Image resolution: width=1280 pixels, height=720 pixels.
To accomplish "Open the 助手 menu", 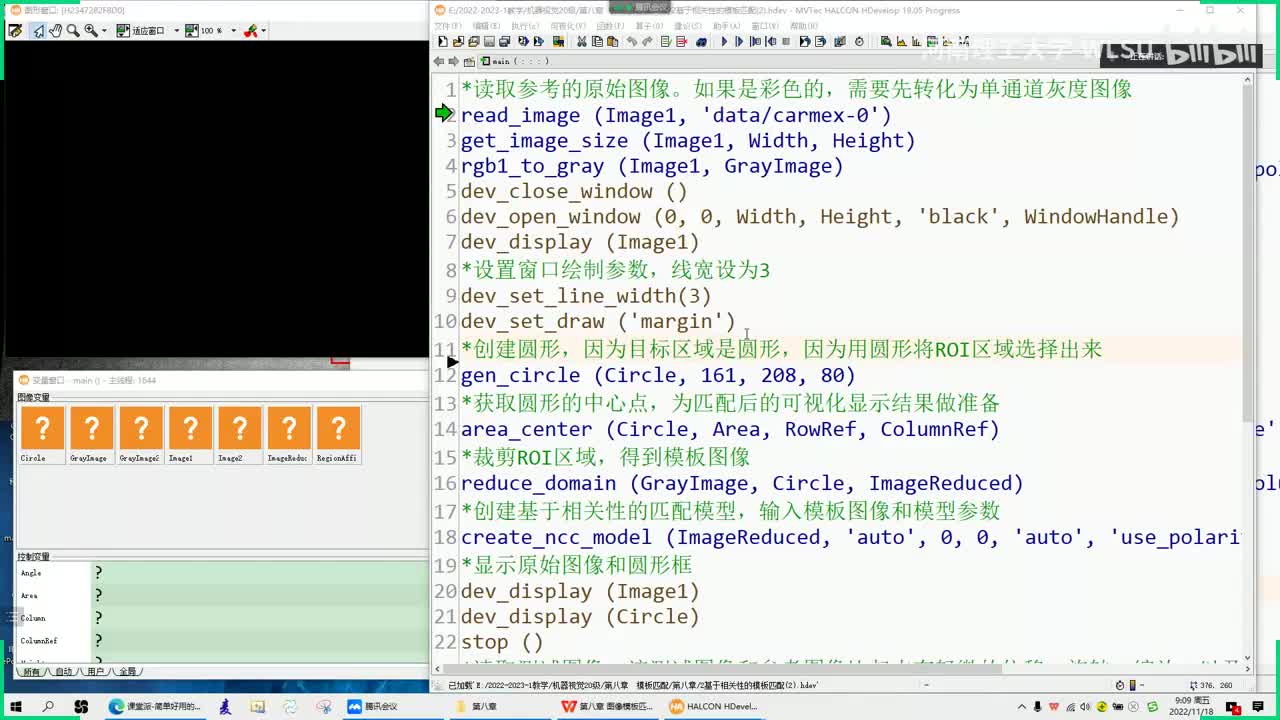I will (727, 26).
